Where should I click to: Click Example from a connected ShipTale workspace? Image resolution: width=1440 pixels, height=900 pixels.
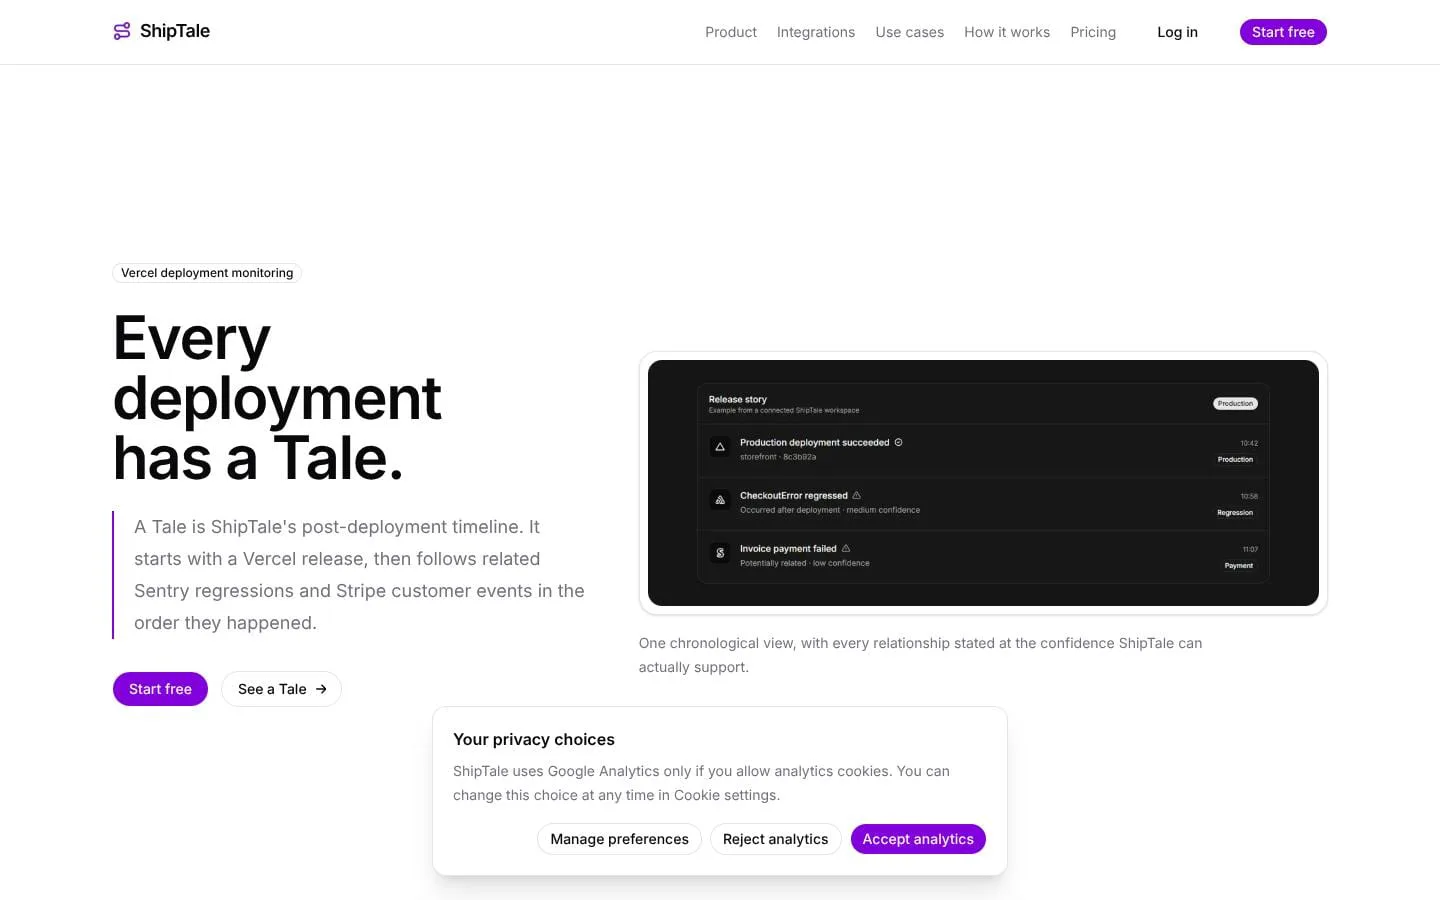(x=784, y=410)
